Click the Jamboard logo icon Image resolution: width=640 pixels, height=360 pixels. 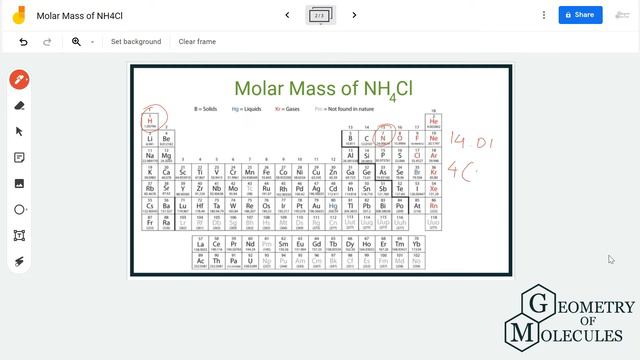pos(19,16)
